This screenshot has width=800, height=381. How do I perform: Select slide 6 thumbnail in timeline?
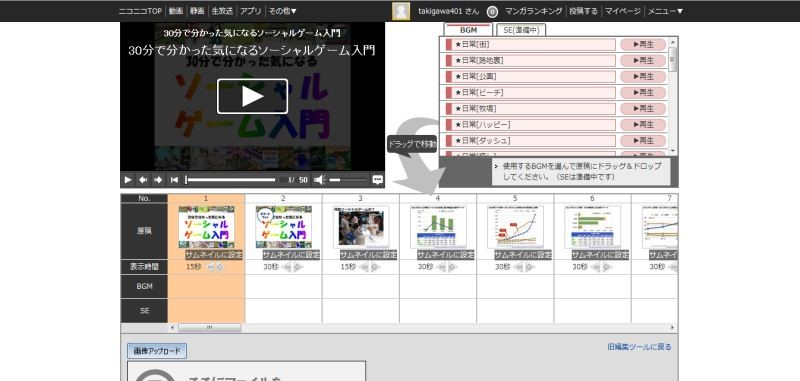[x=592, y=227]
